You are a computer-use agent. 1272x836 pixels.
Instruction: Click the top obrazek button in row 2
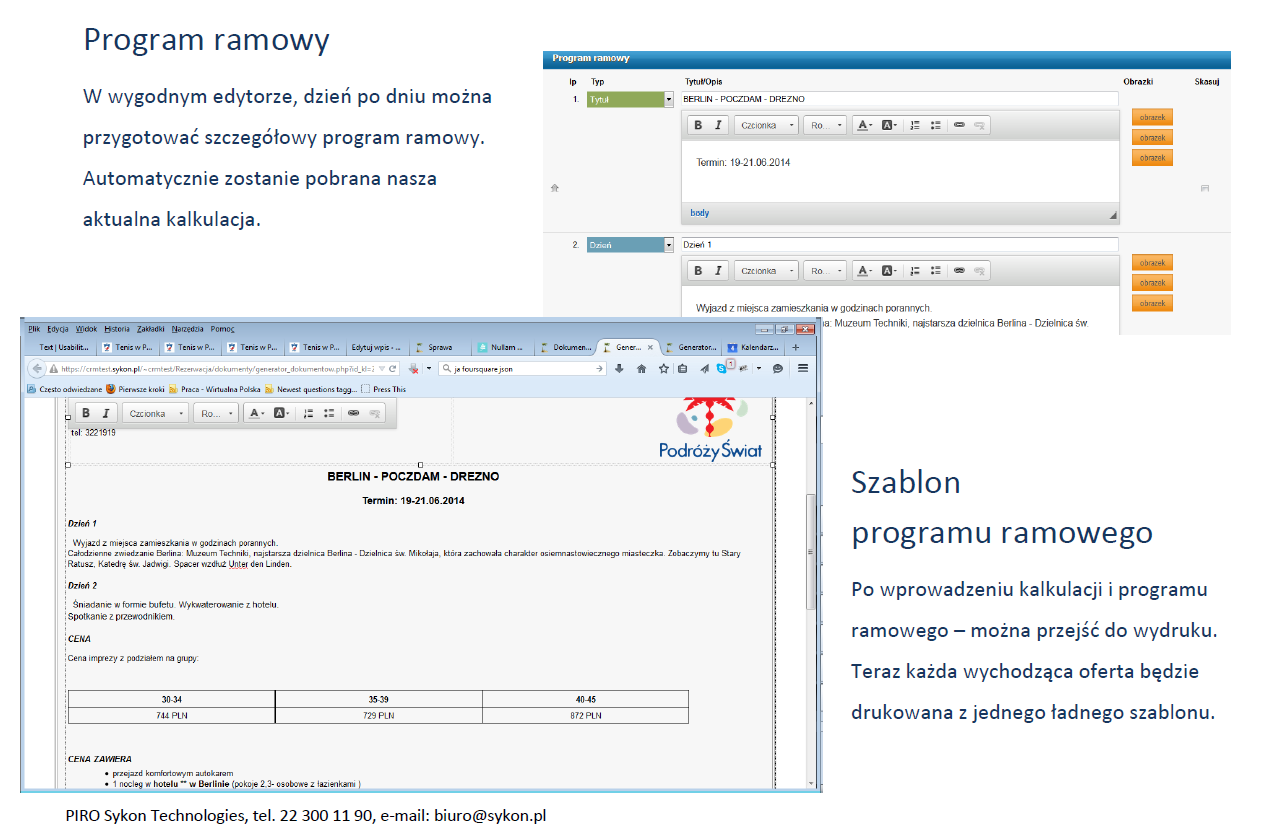pos(1152,262)
